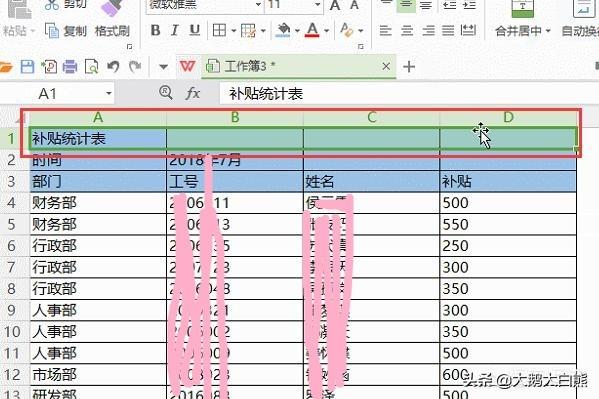The height and width of the screenshot is (399, 599).
Task: Open the 合并居中 dropdown arrow
Action: [548, 31]
